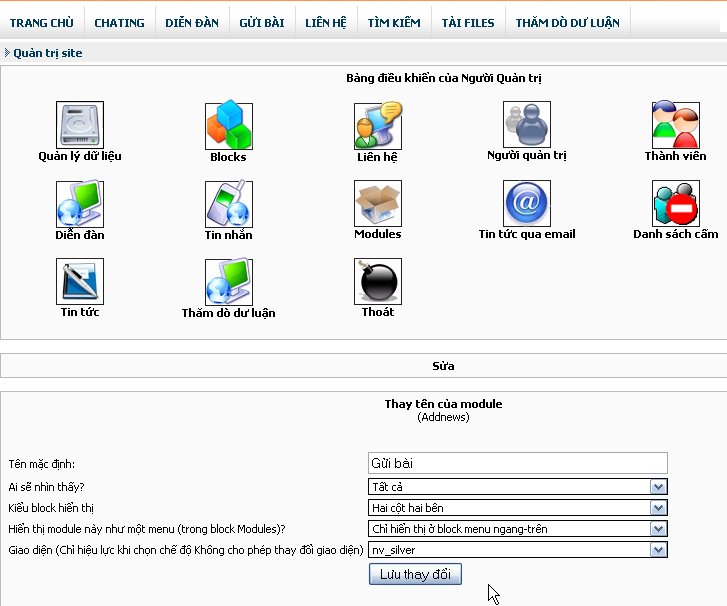This screenshot has height=606, width=727.
Task: Open the Ai sẽ nhìn thấy dropdown
Action: 517,487
